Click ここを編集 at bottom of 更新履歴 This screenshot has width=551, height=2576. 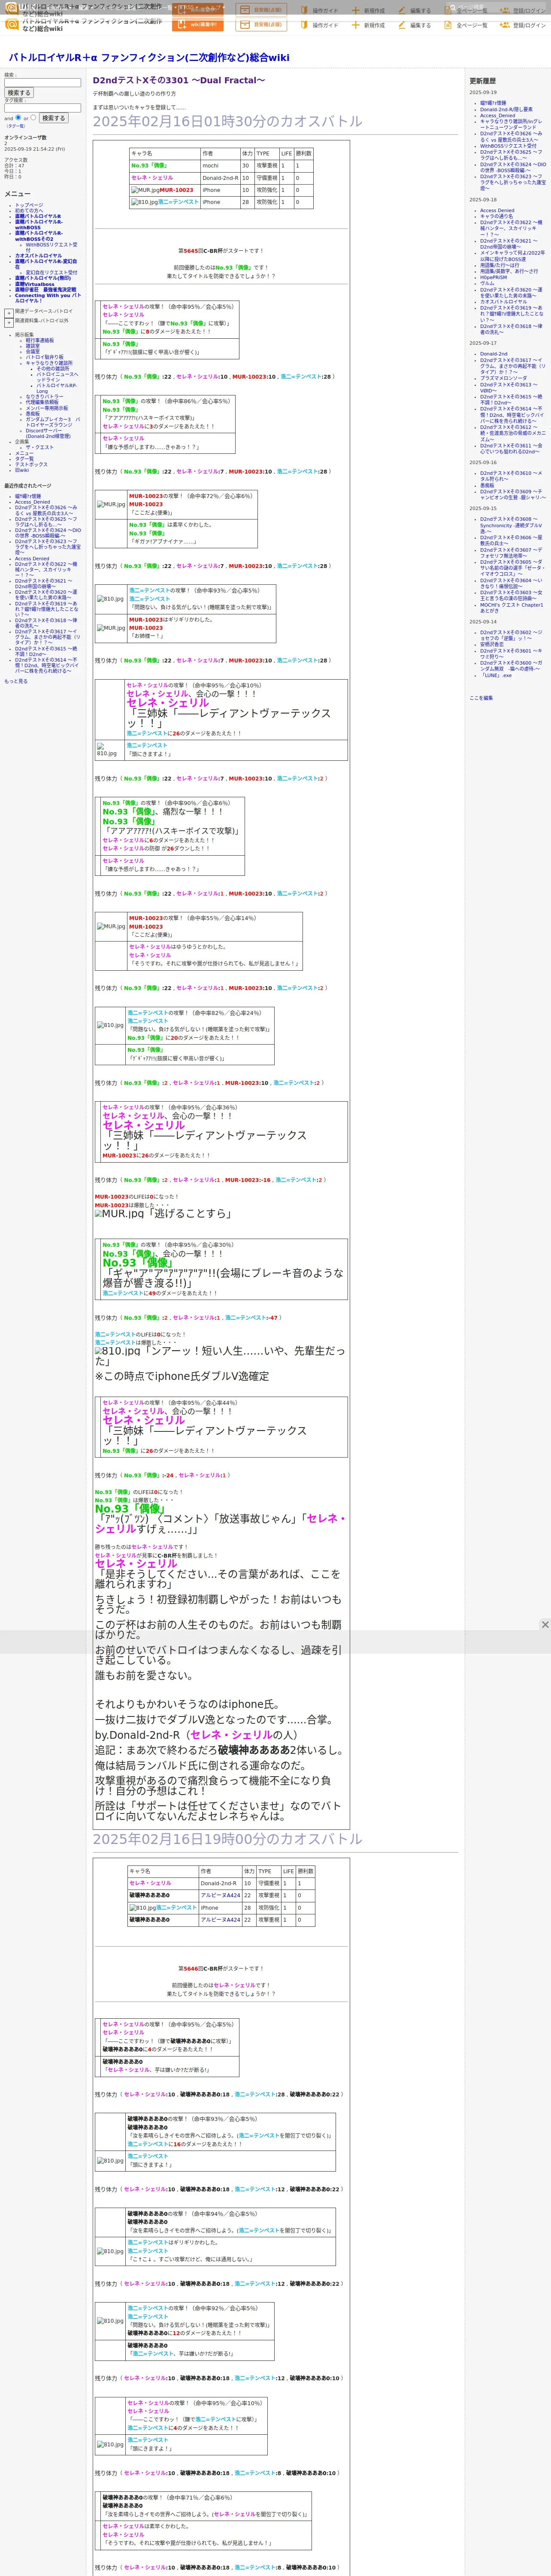481,698
